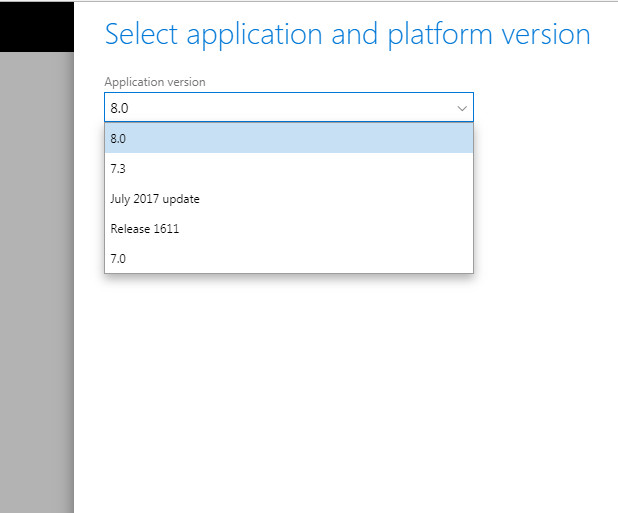This screenshot has height=513, width=618.
Task: Choose the 7.0 entry at the list bottom
Action: pos(288,259)
